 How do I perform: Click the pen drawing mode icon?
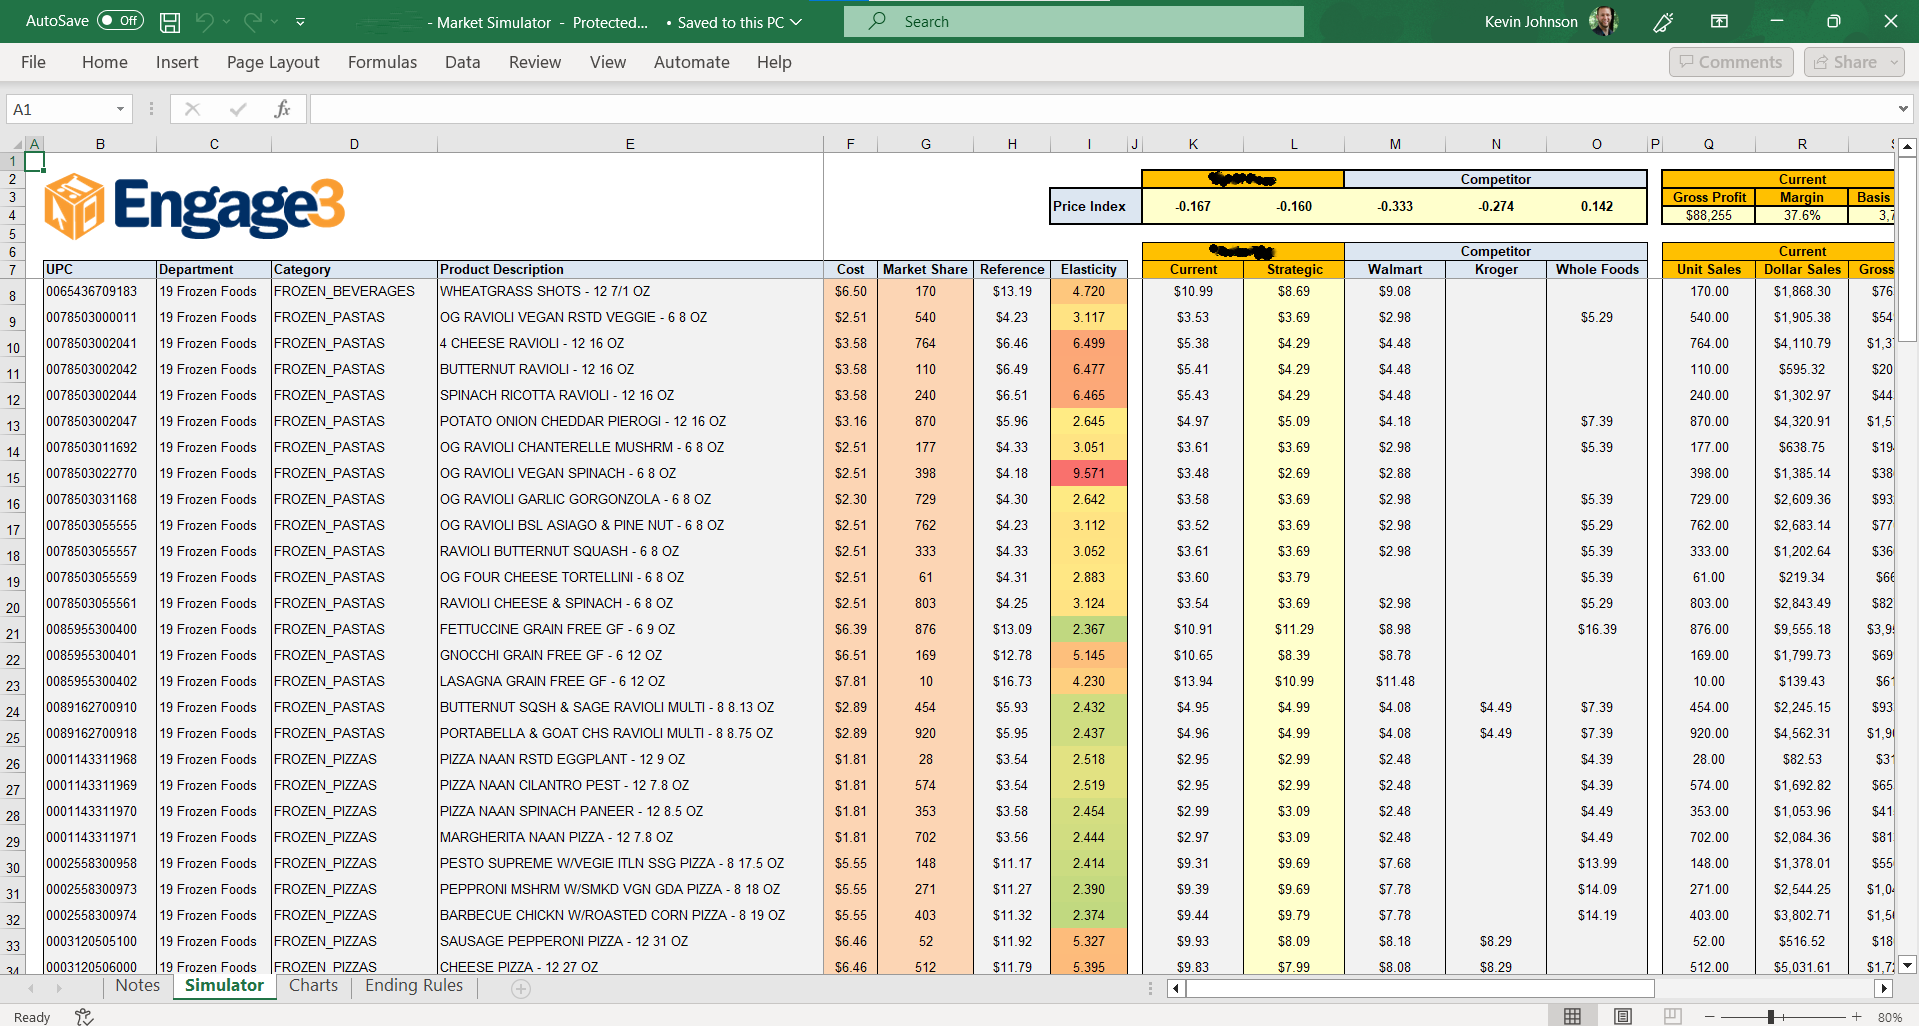tap(1664, 21)
